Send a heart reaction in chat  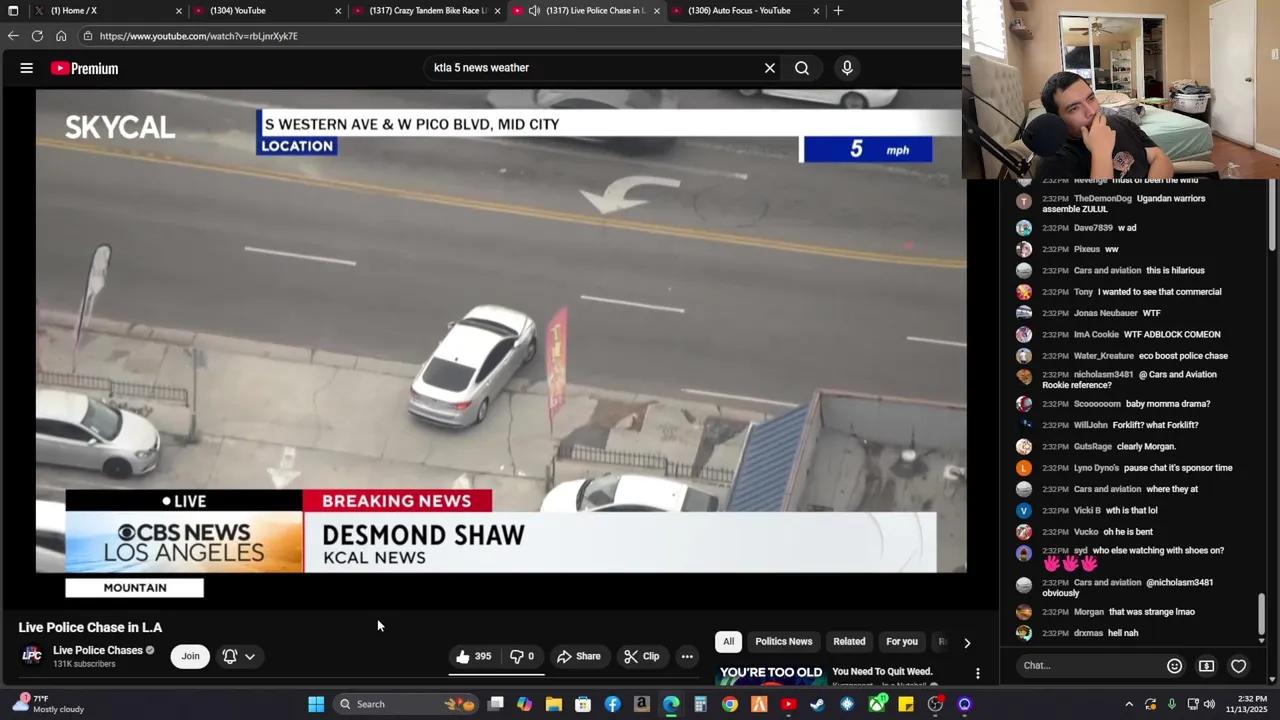1238,666
